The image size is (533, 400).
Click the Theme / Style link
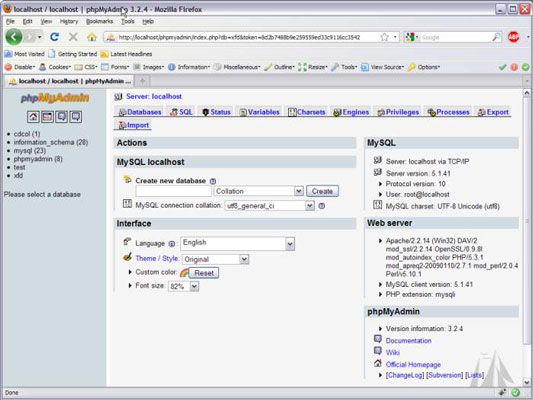157,259
